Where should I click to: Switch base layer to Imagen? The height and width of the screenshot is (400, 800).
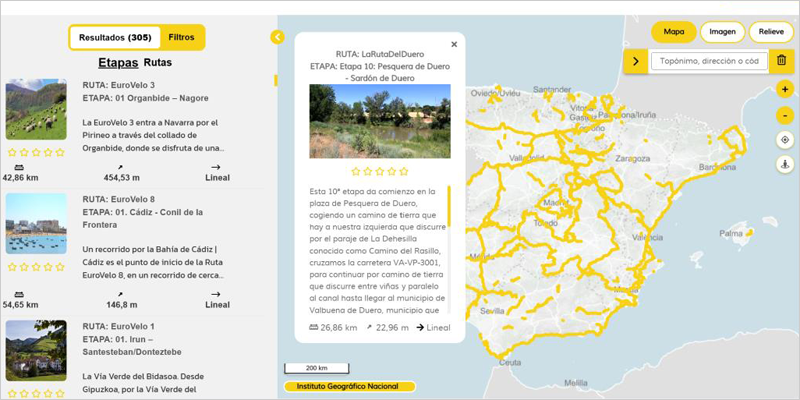point(722,32)
